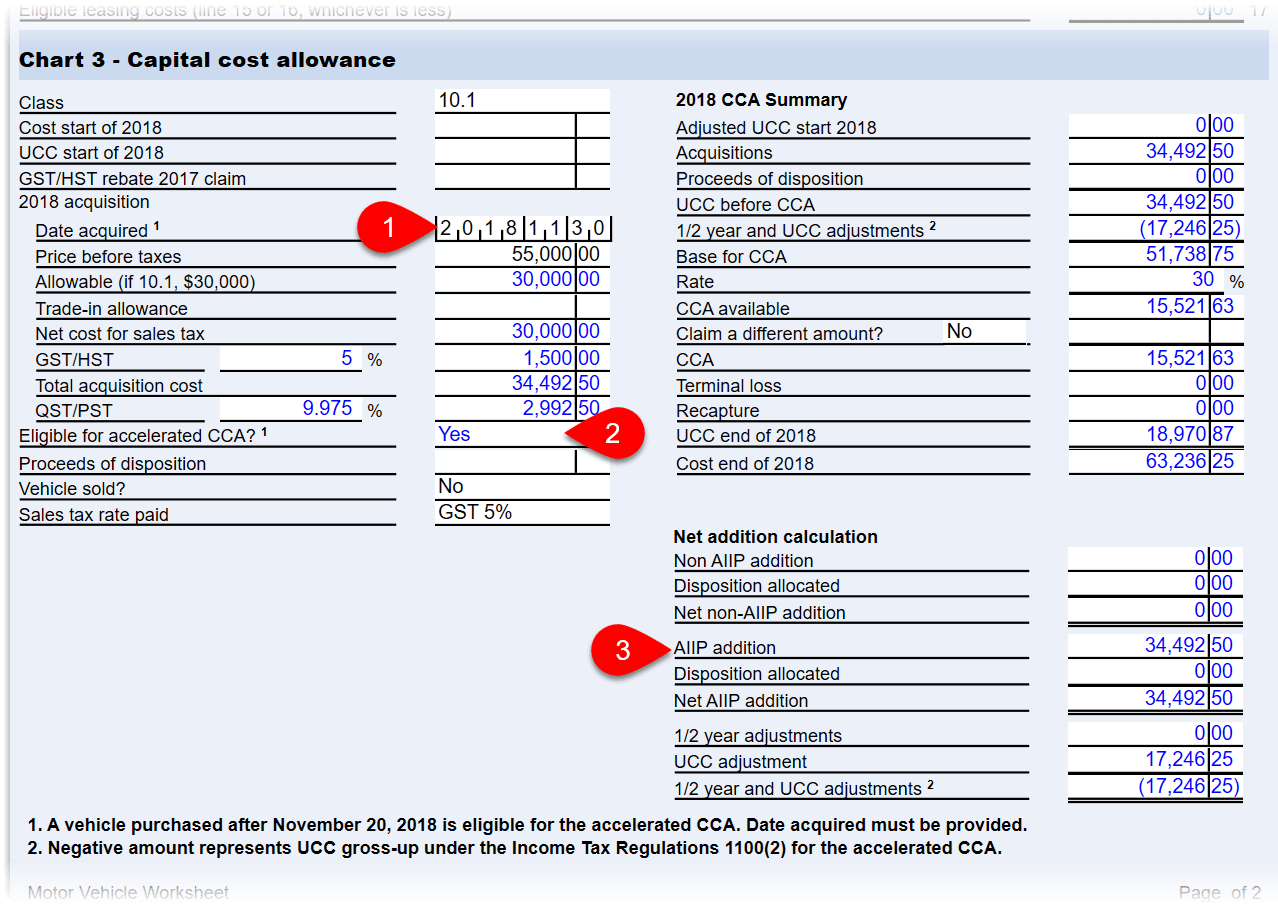Open the Sales tax rate paid GST 5% field
Image resolution: width=1278 pixels, height=908 pixels.
pos(522,513)
